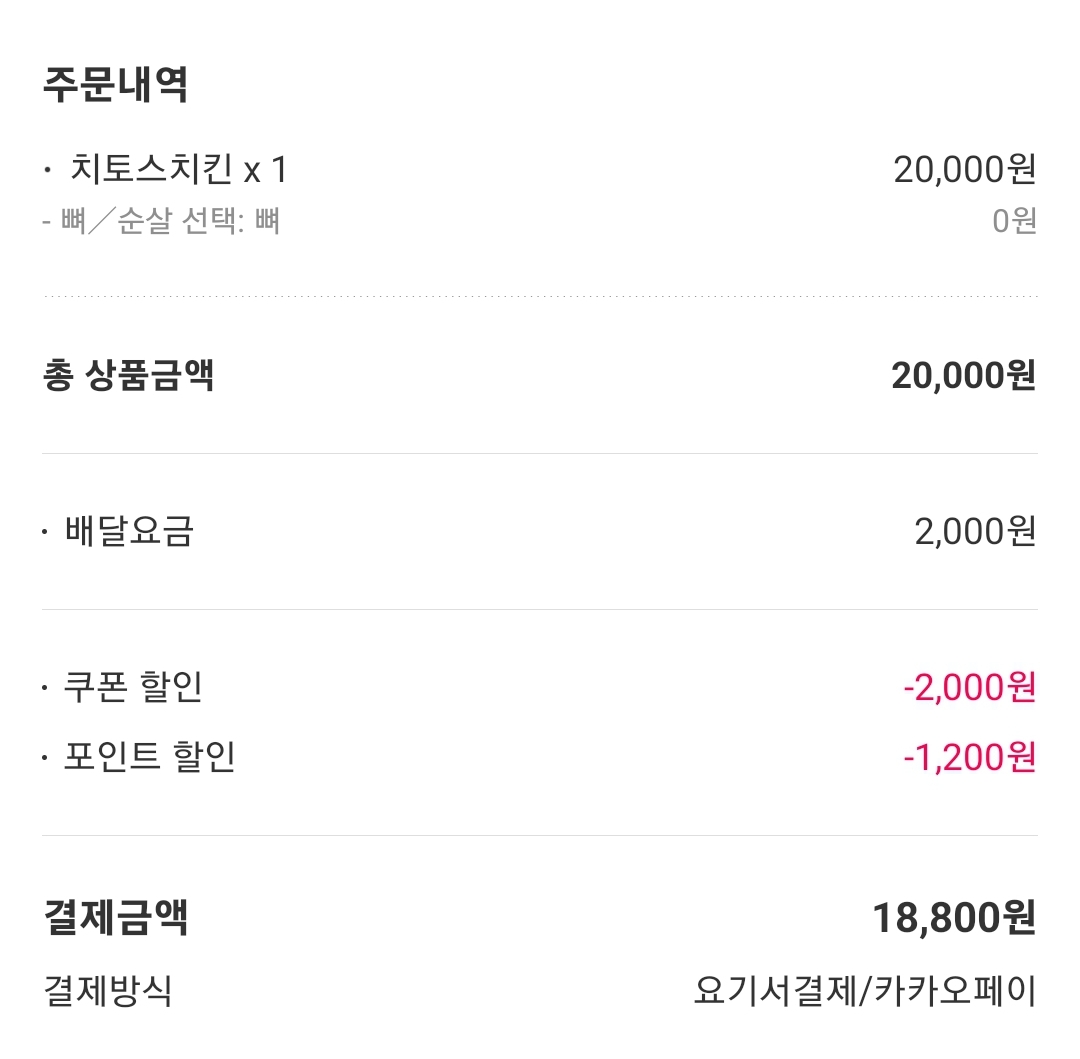The height and width of the screenshot is (1059, 1080).
Task: Click the -2,000원 coupon discount
Action: tap(968, 687)
